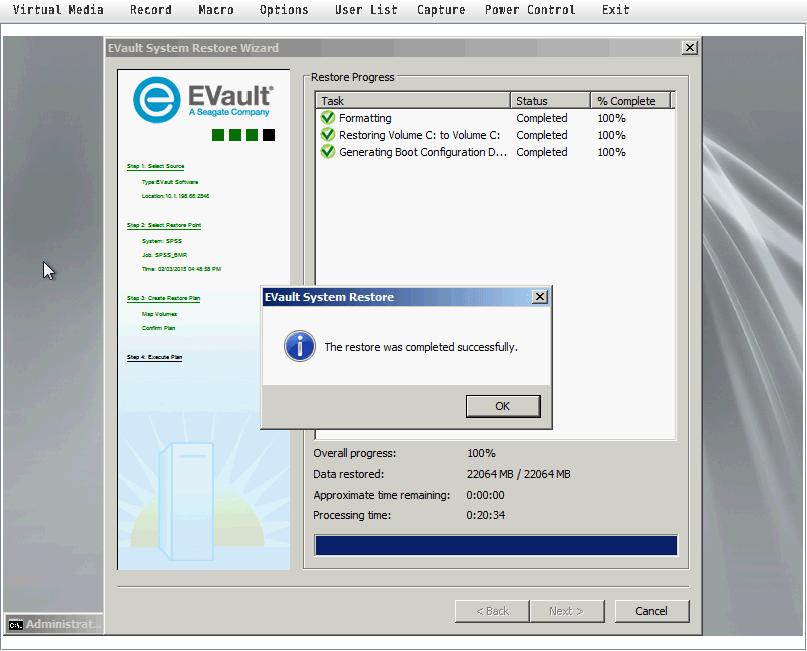Image resolution: width=807 pixels, height=651 pixels.
Task: Open the User List menu
Action: click(366, 10)
